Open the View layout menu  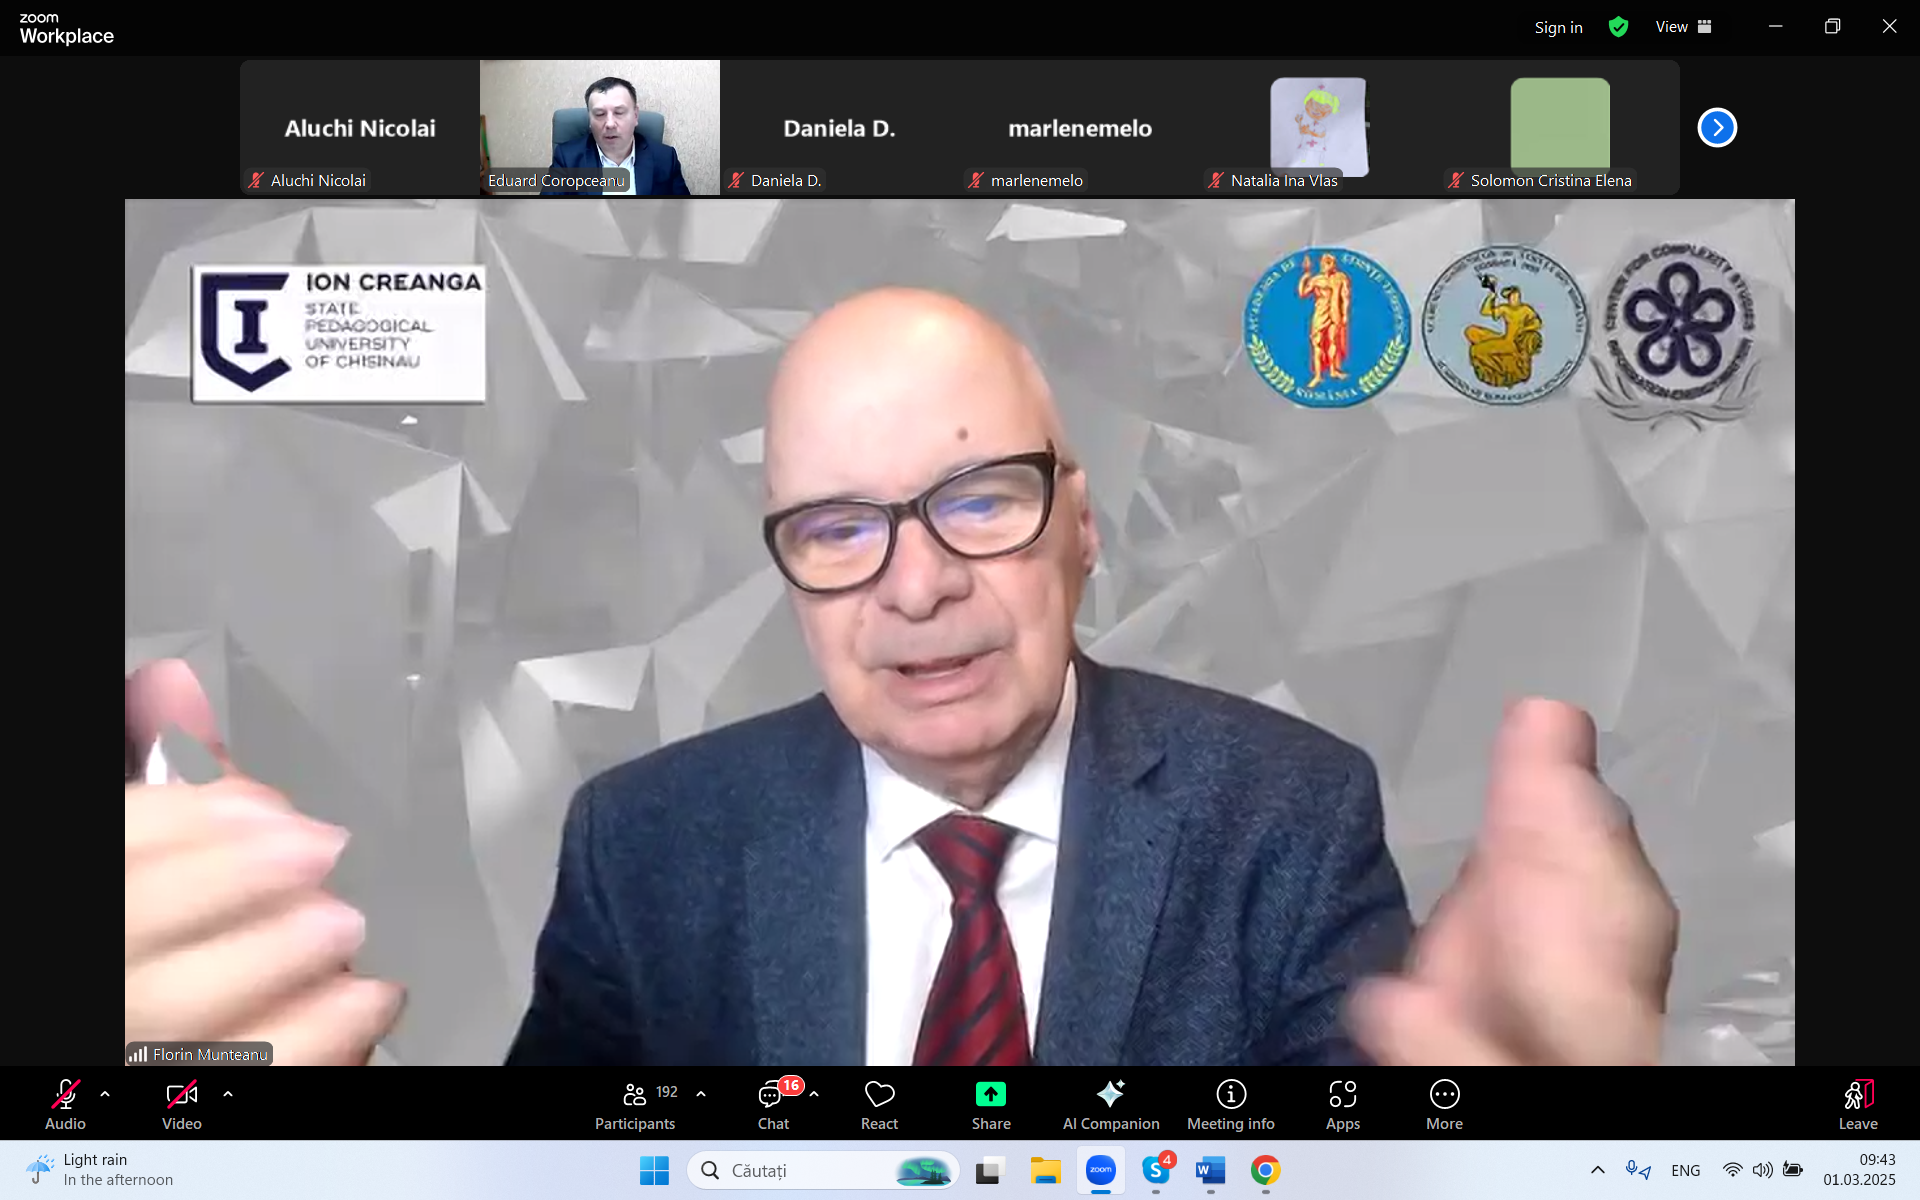1683,27
